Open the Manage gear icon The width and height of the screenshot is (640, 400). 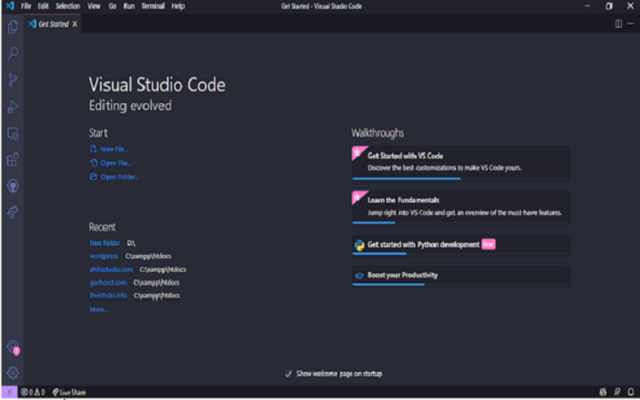point(13,372)
